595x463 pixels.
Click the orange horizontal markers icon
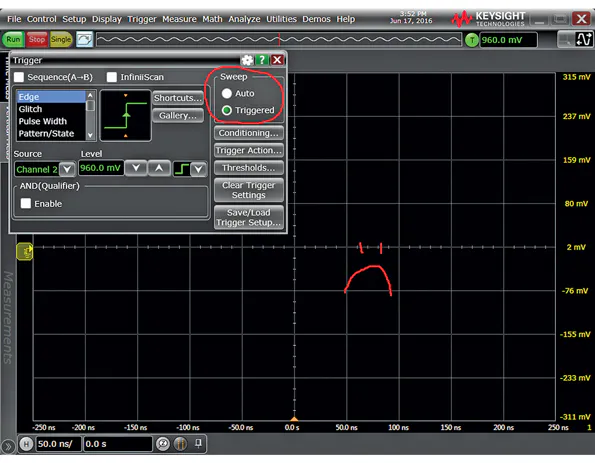coord(181,444)
